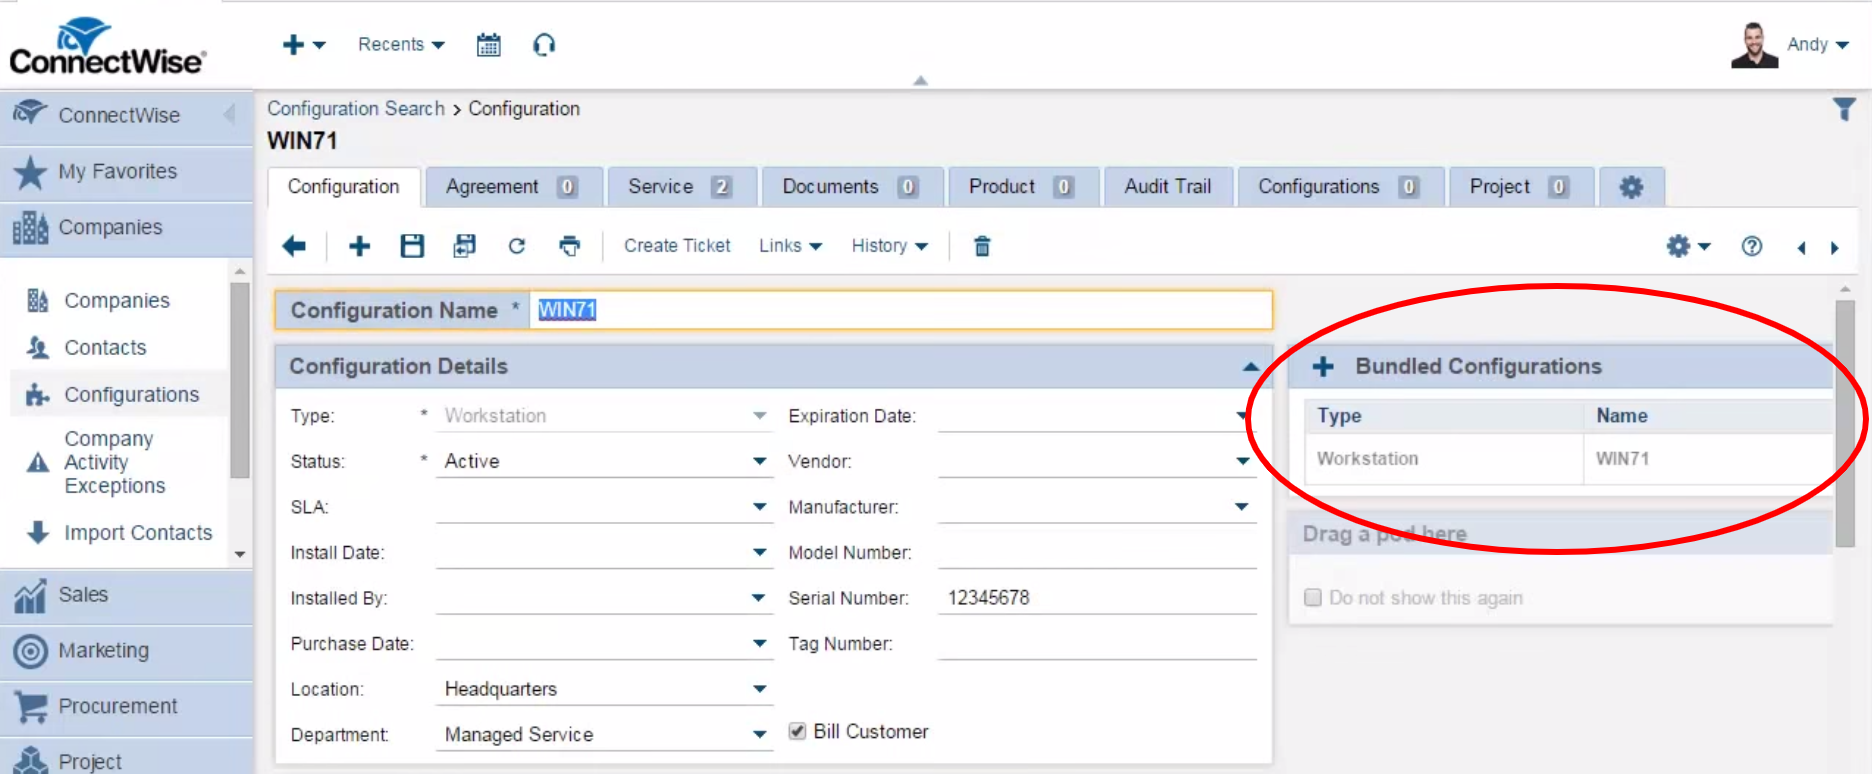Collapse sidebar with left arrow
Viewport: 1872px width, 774px height.
click(229, 115)
